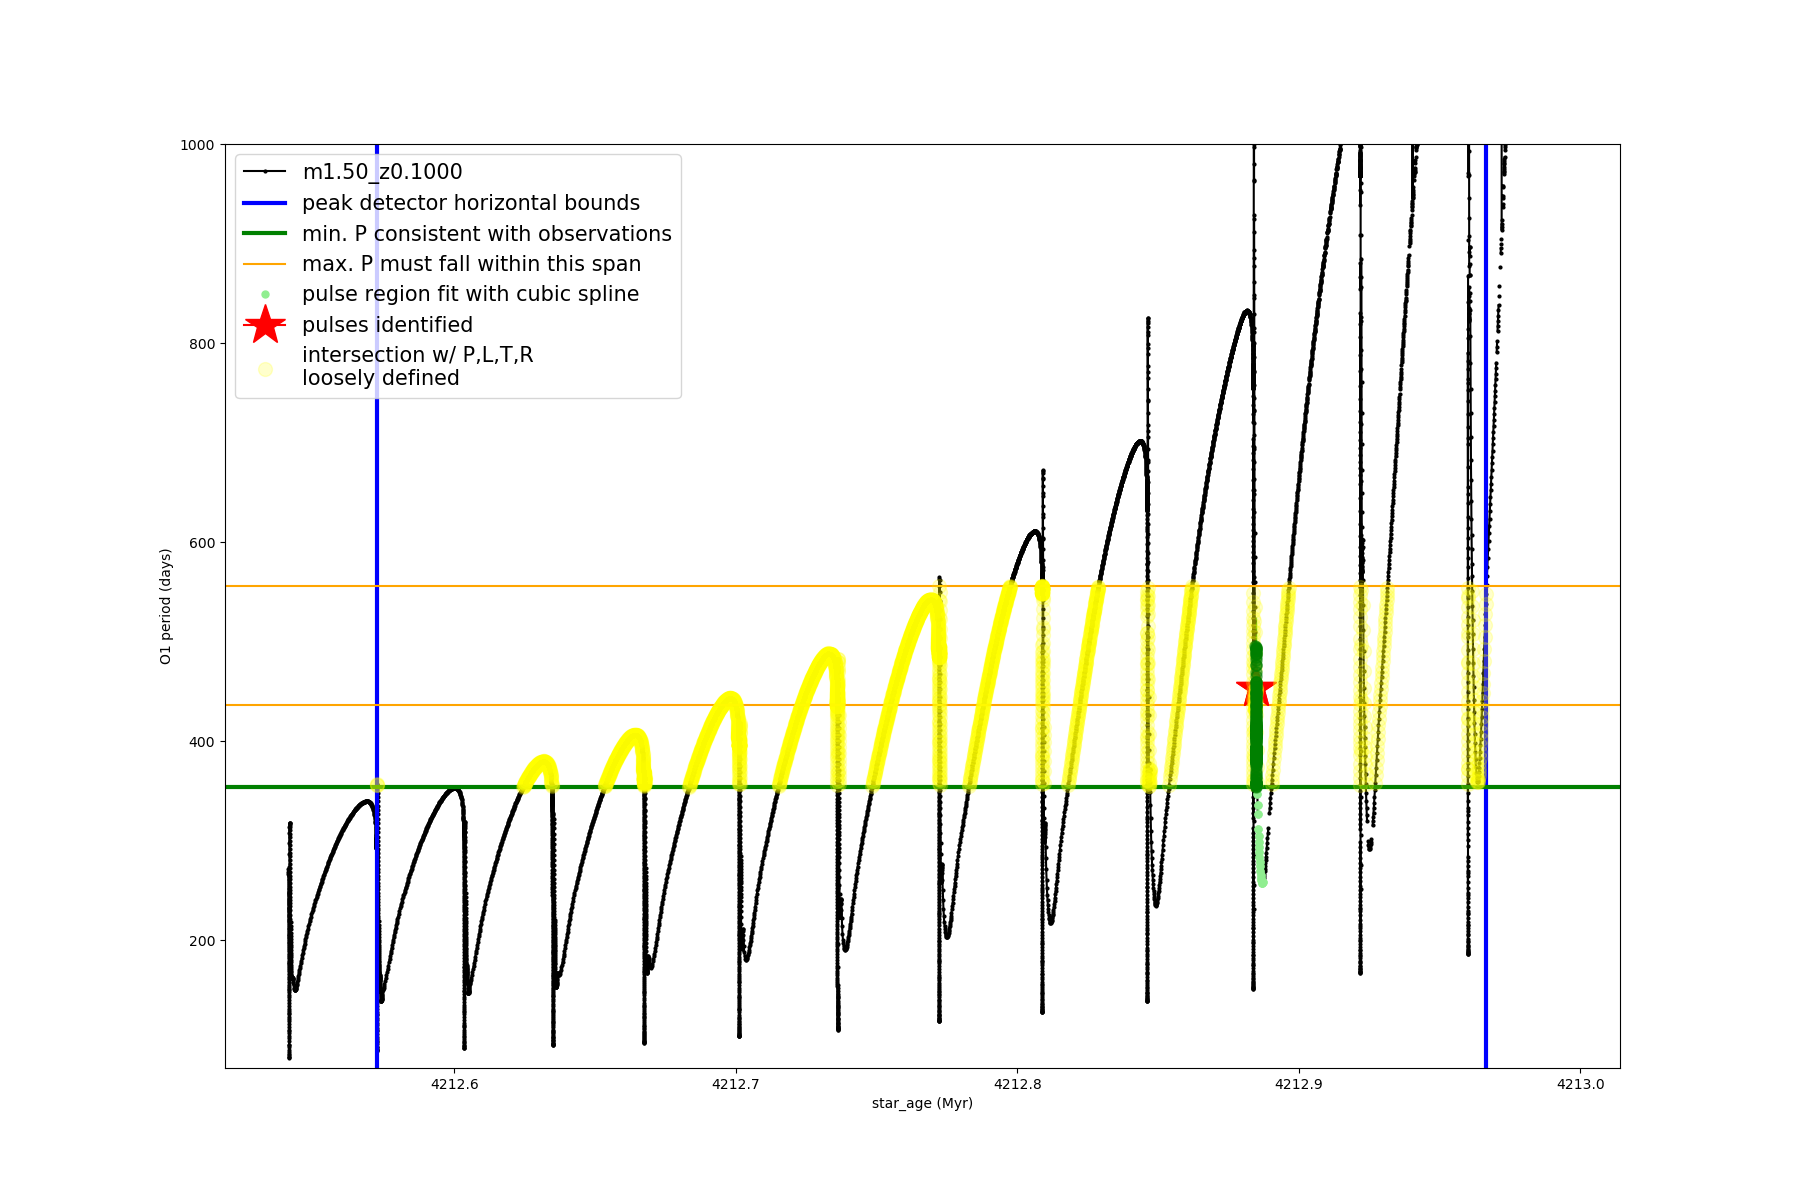Click the red star icon in the legend
This screenshot has height=1200, width=1800.
(265, 325)
